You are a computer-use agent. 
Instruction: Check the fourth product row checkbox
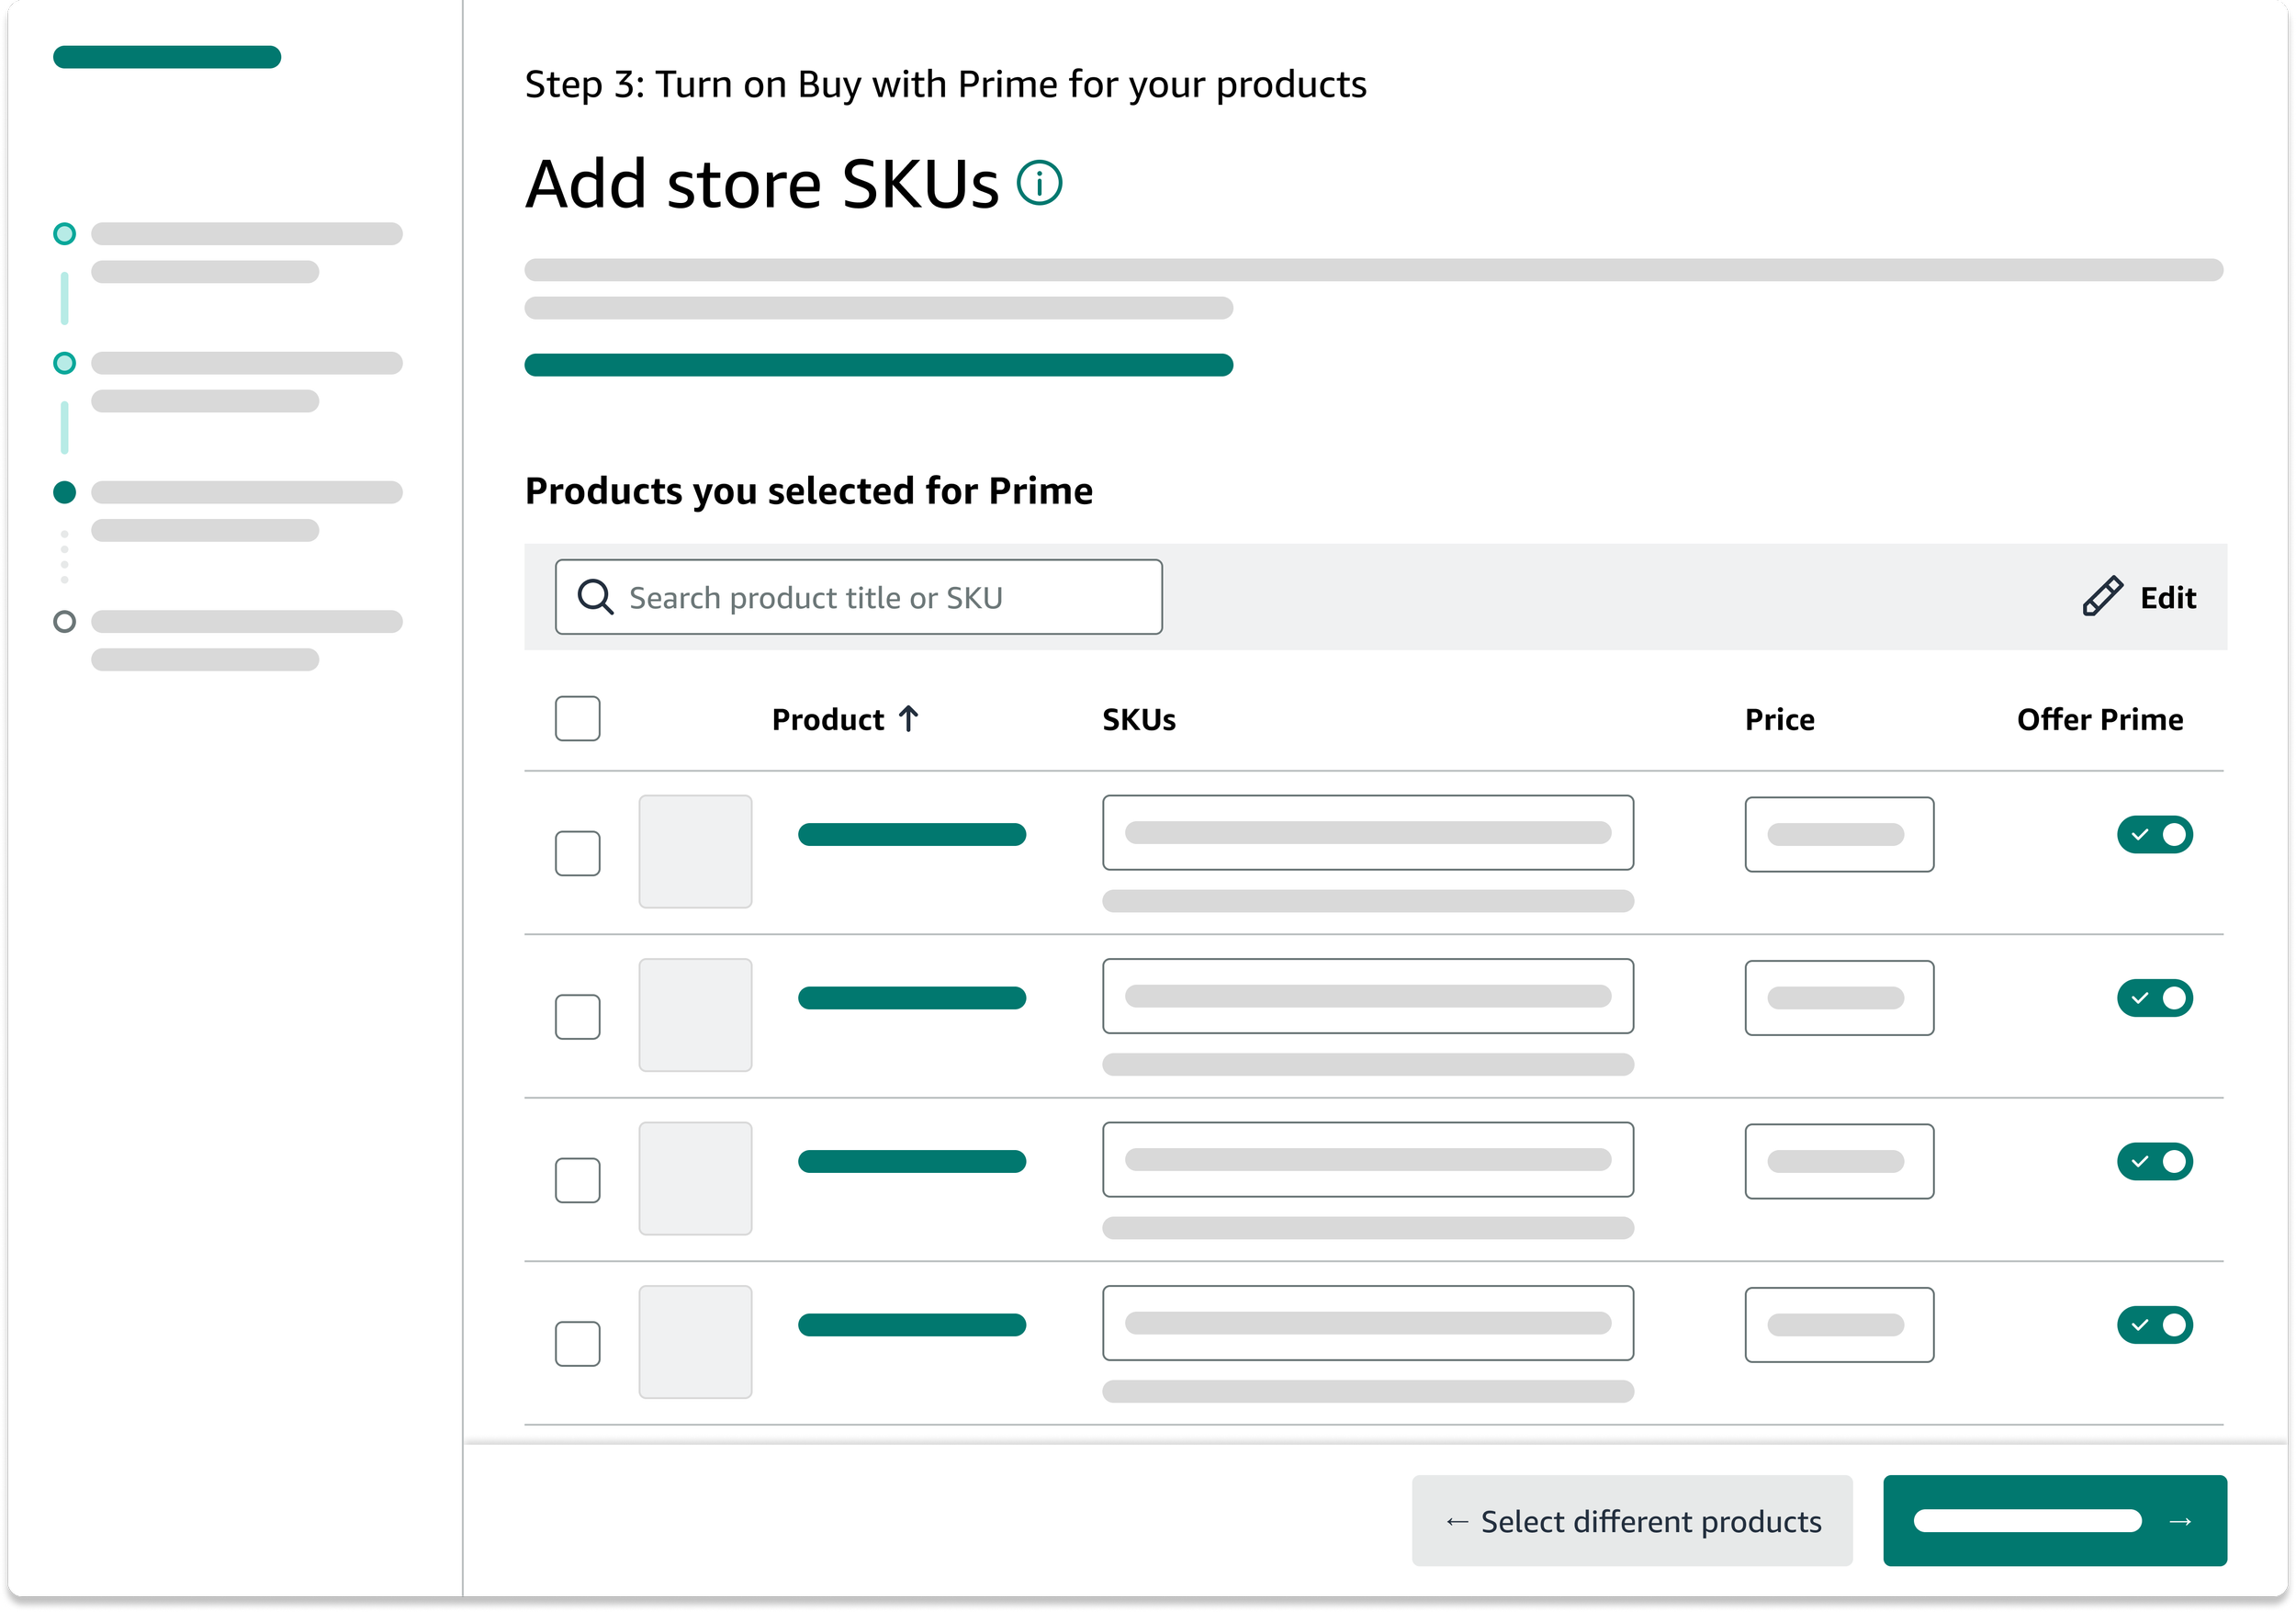[x=577, y=1343]
